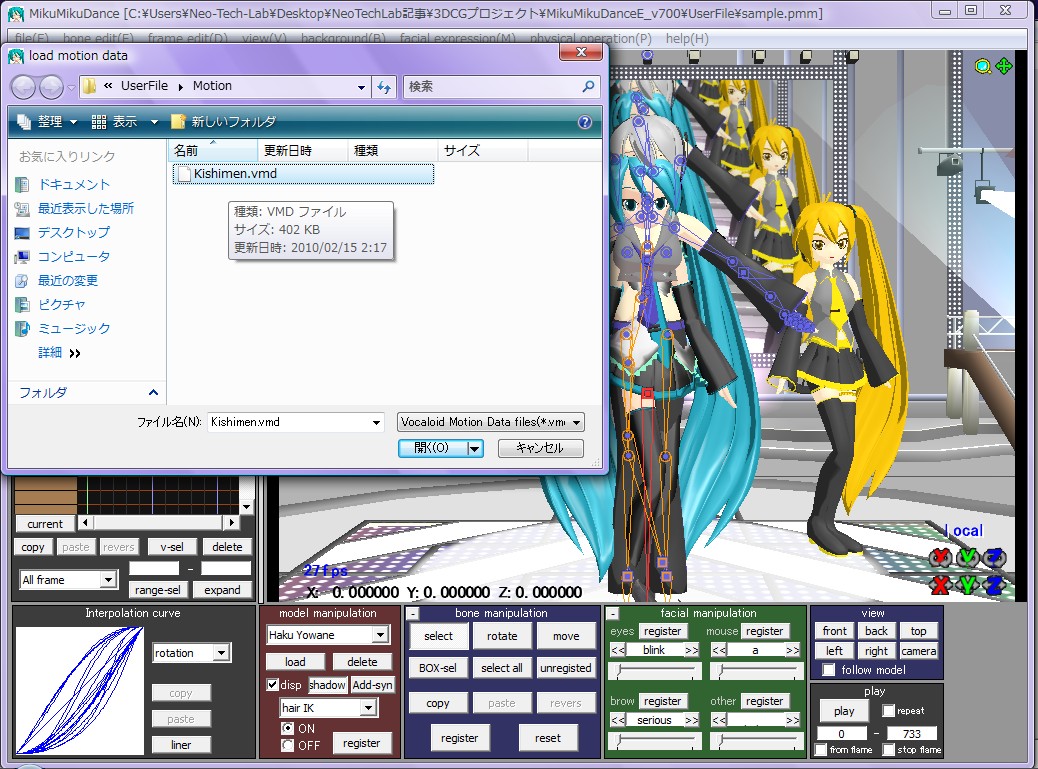Screen dimensions: 1038x769
Task: Collapse facial manipulation panel minus icon
Action: (x=614, y=613)
